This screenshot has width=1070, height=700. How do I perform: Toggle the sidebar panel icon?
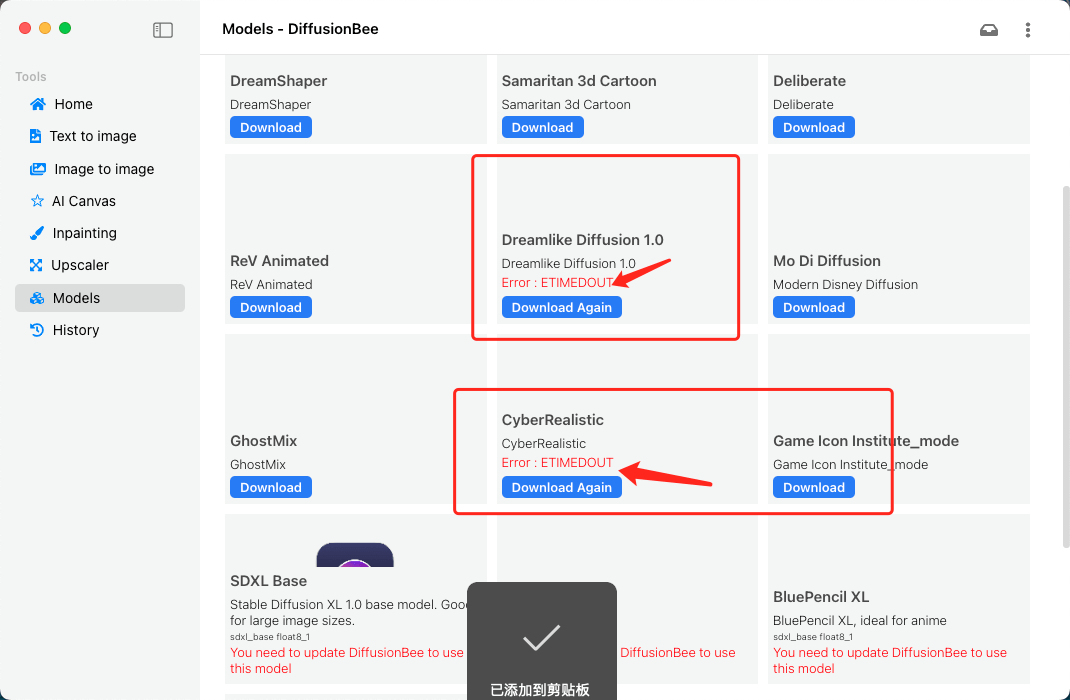pos(163,30)
